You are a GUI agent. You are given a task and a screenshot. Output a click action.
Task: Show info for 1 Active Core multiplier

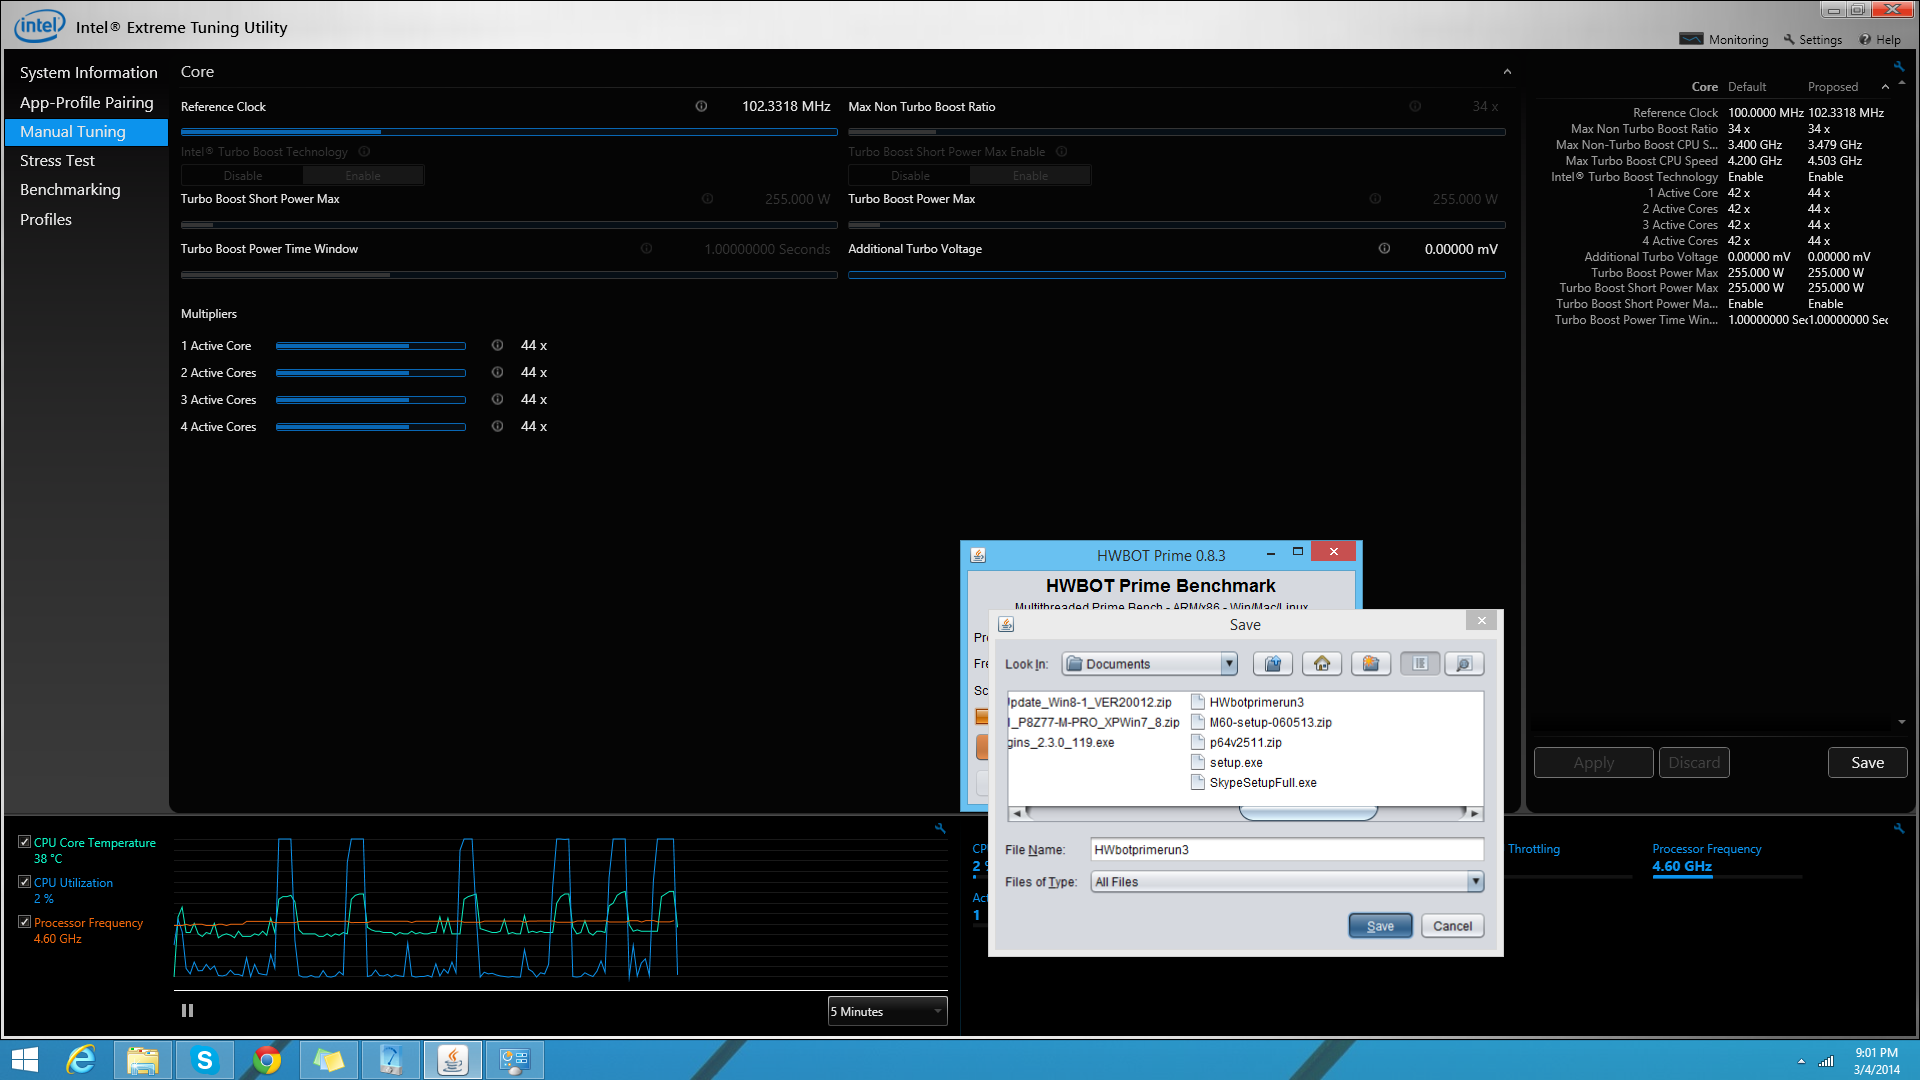497,345
